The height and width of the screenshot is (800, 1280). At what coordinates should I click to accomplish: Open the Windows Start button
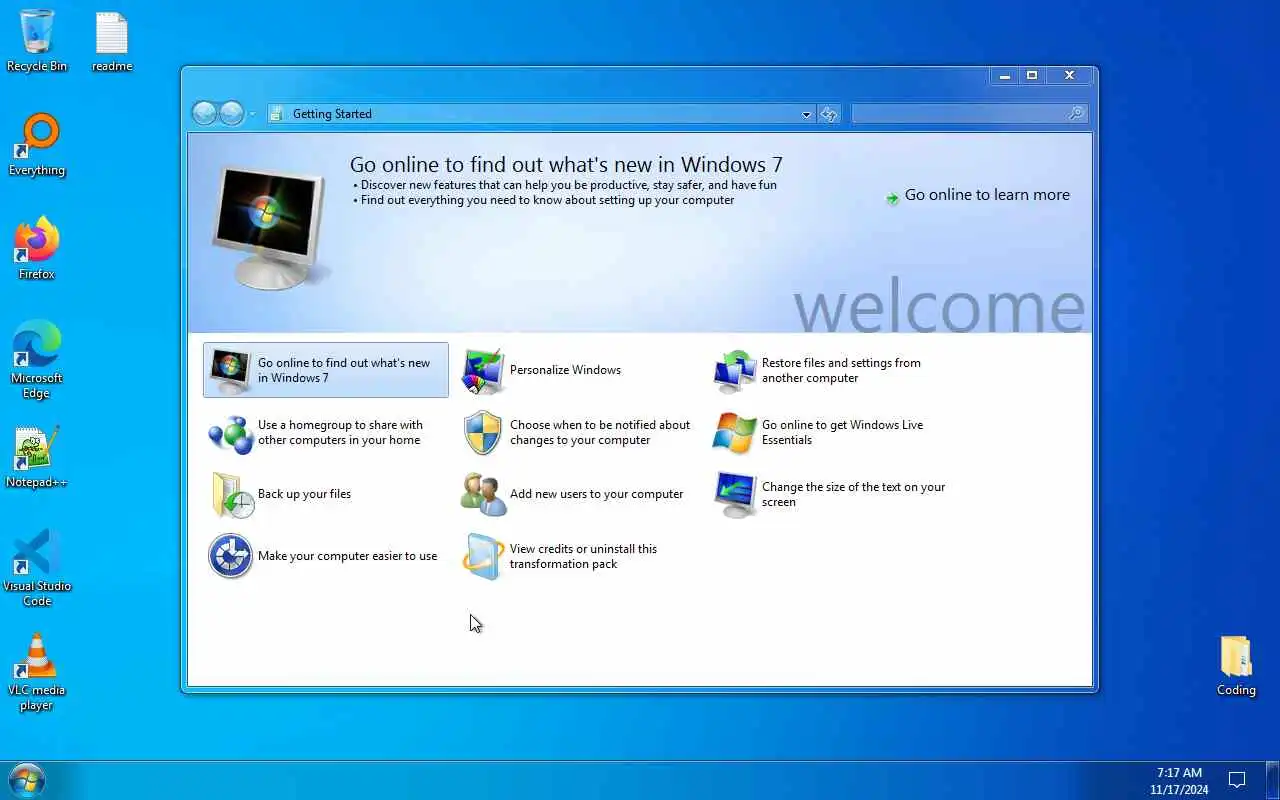(x=26, y=780)
